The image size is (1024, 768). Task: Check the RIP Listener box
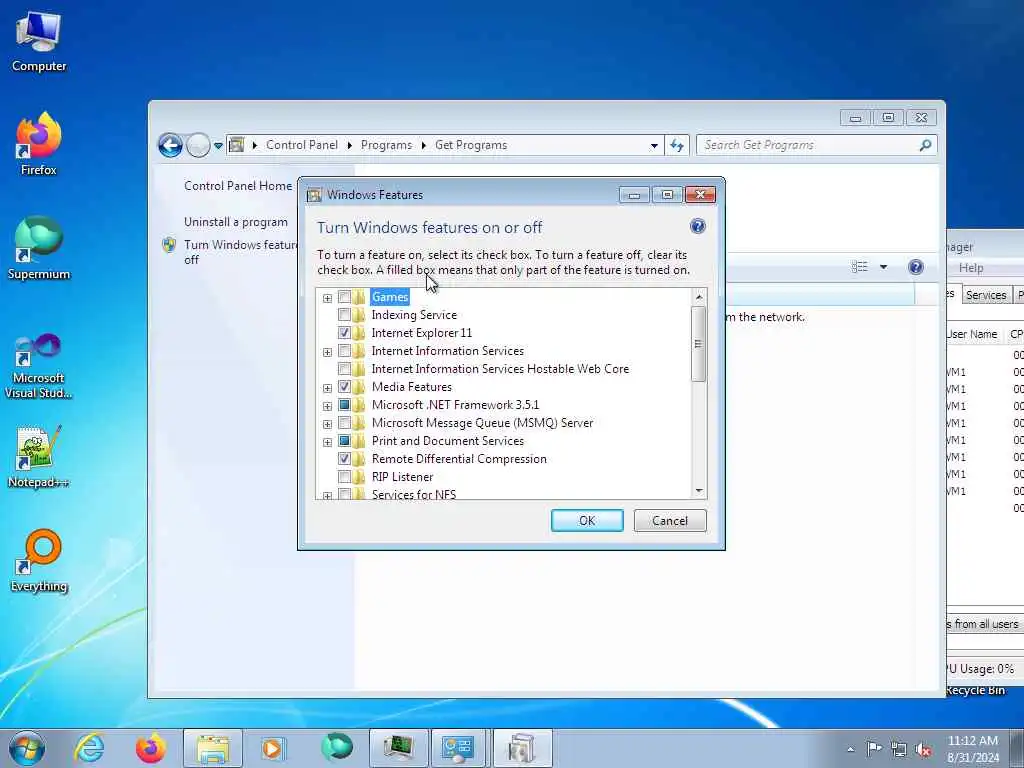point(344,477)
